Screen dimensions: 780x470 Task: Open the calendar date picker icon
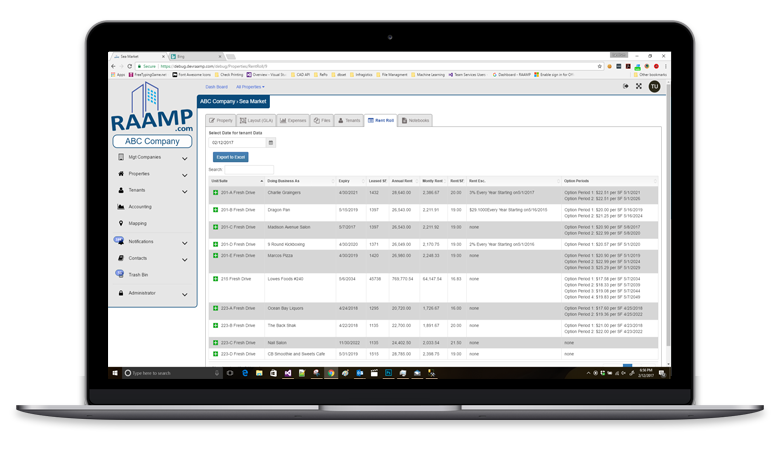pos(270,143)
